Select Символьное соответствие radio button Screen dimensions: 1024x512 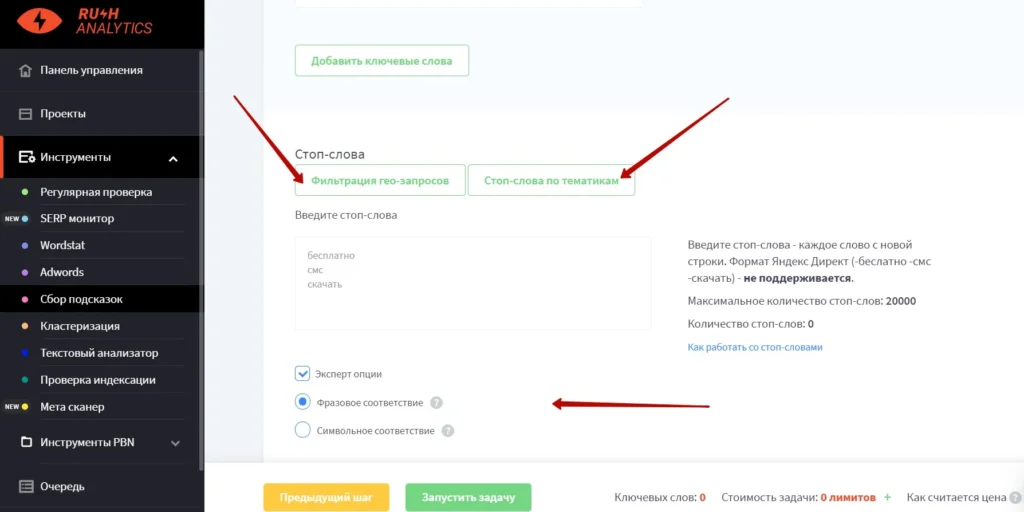302,430
